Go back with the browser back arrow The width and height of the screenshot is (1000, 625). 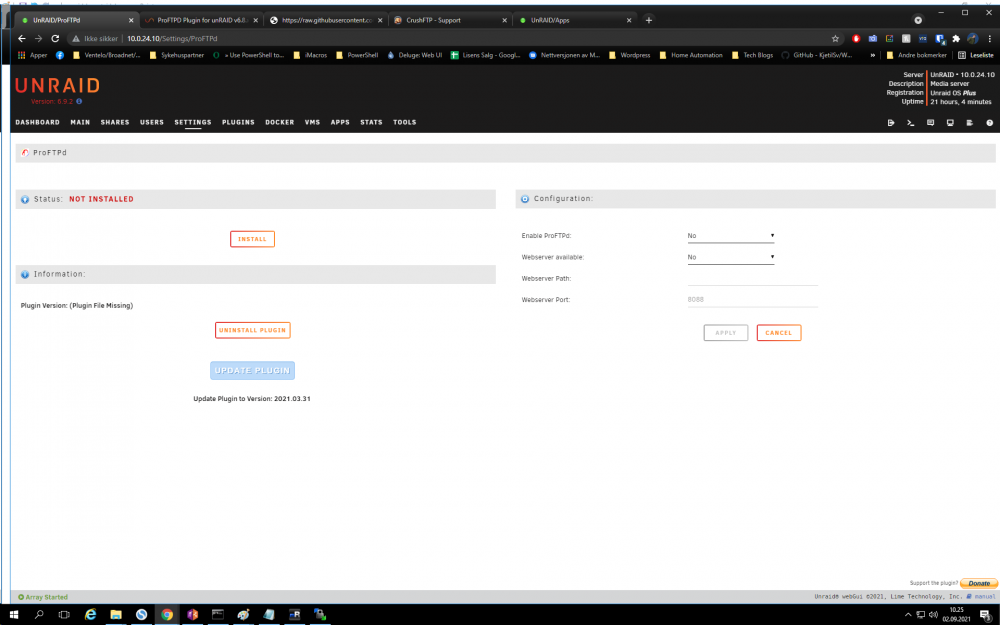[x=22, y=38]
